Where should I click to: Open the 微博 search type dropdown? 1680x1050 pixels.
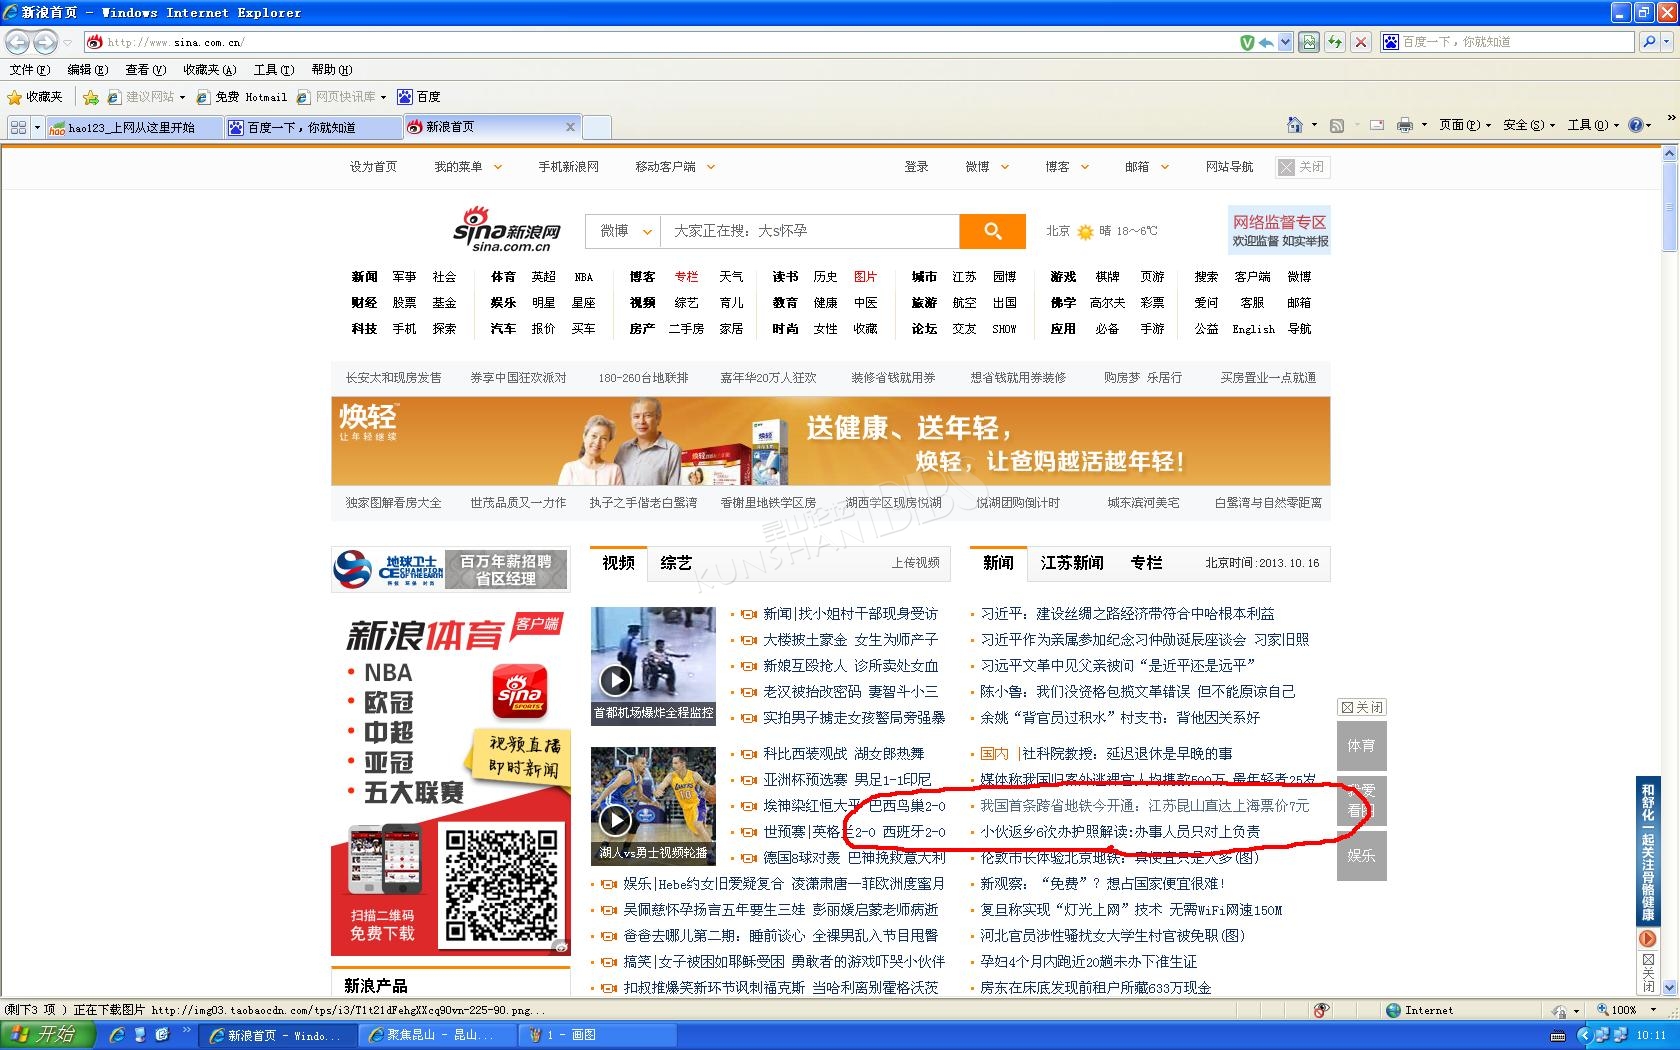pos(624,231)
